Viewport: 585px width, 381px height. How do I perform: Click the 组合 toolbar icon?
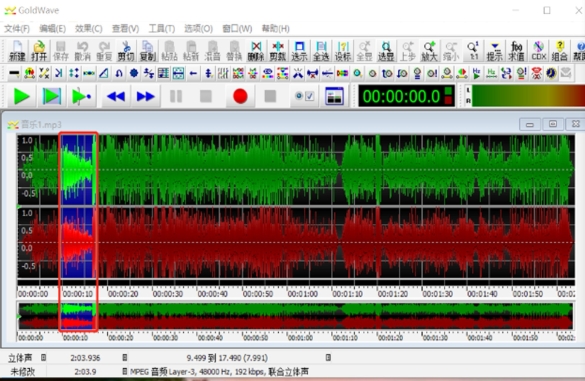(x=560, y=51)
